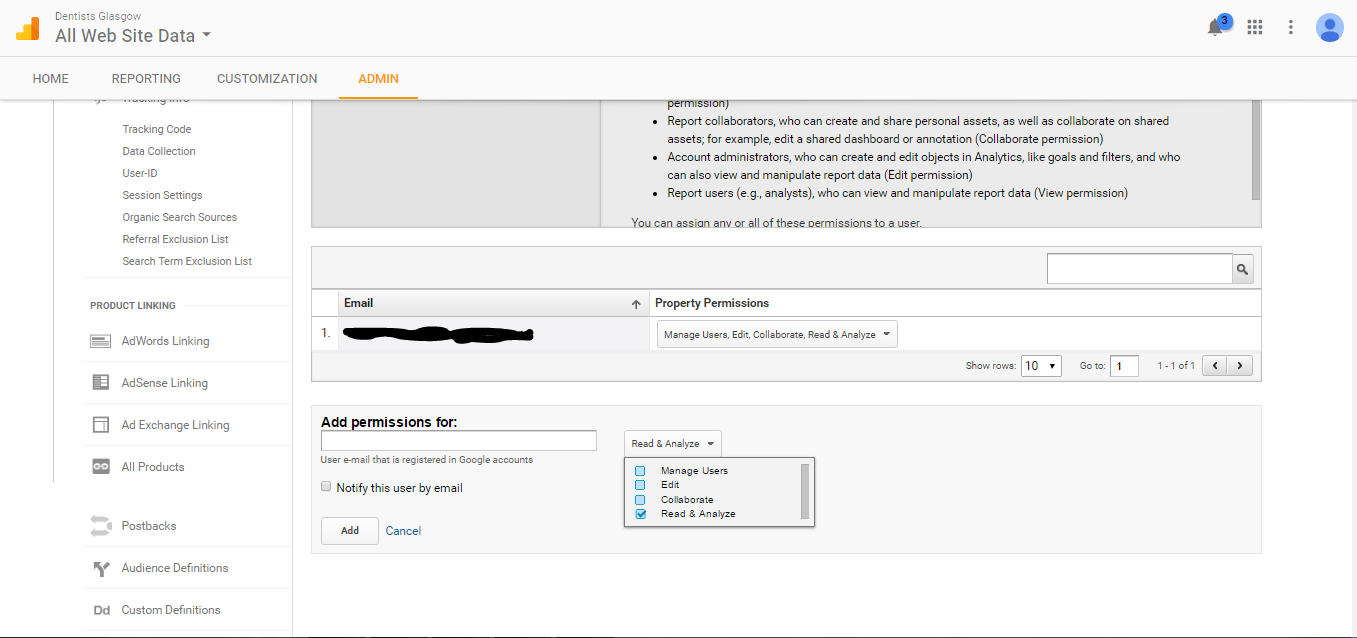This screenshot has width=1357, height=638.
Task: Select the ADMIN tab
Action: pyautogui.click(x=378, y=79)
